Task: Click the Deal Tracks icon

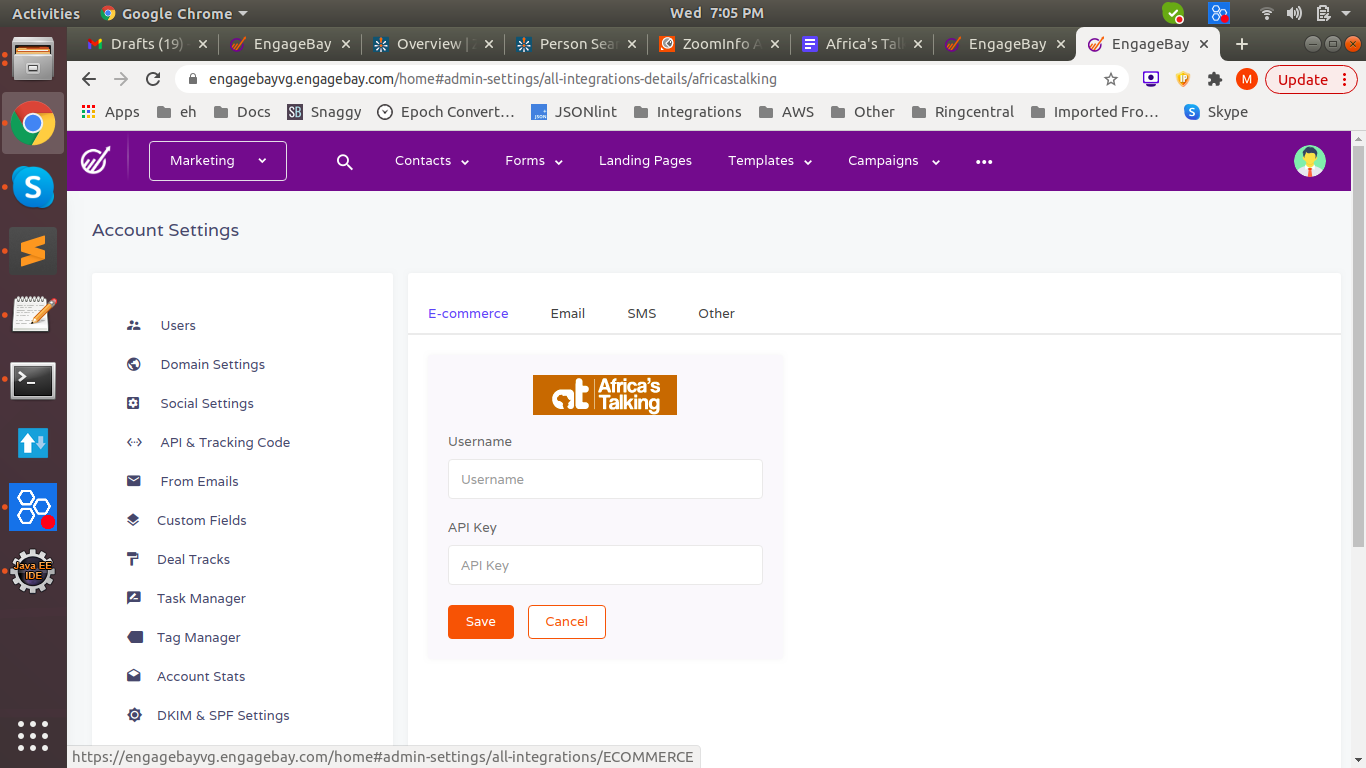Action: (133, 559)
